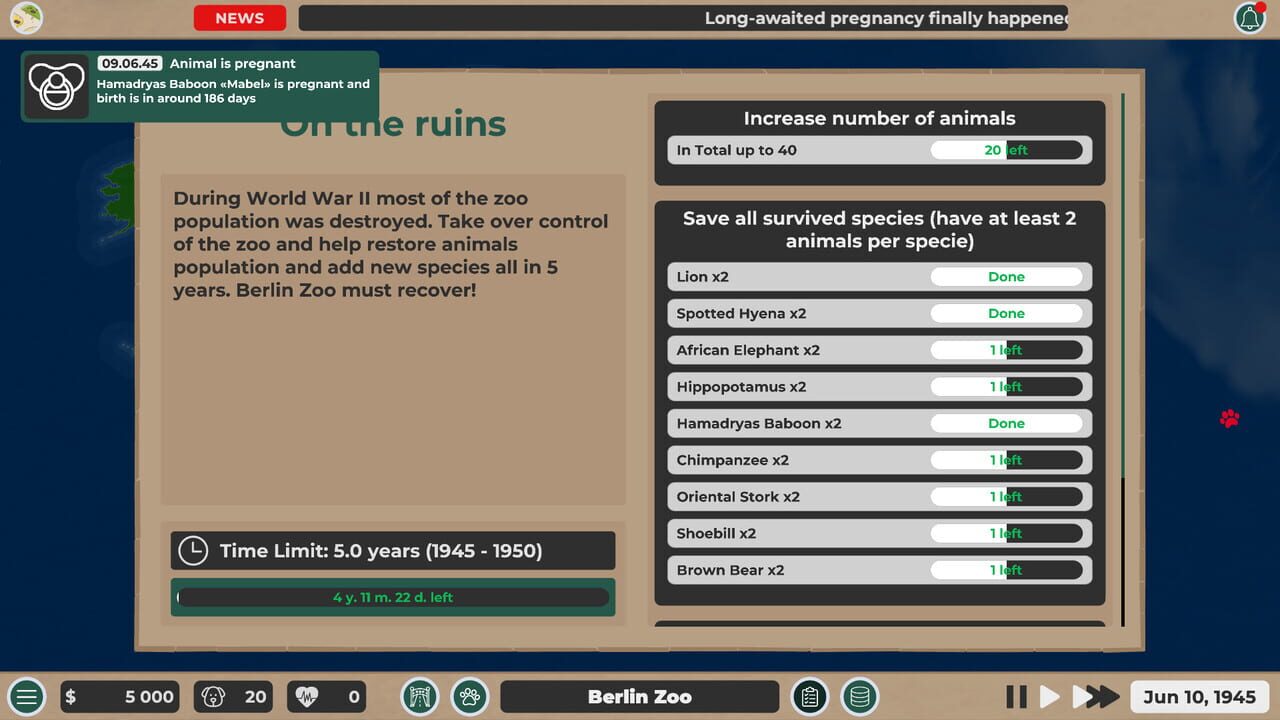This screenshot has width=1280, height=720.
Task: Click the notifications bell icon
Action: point(1249,18)
